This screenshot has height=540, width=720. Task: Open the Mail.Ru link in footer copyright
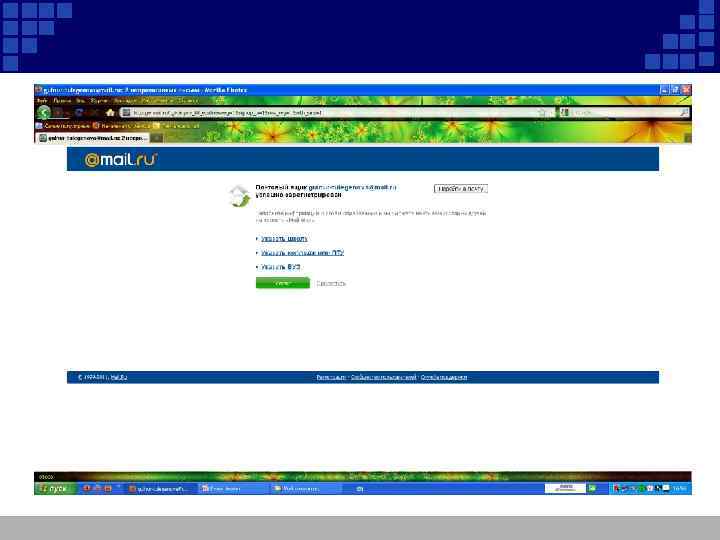pos(119,377)
